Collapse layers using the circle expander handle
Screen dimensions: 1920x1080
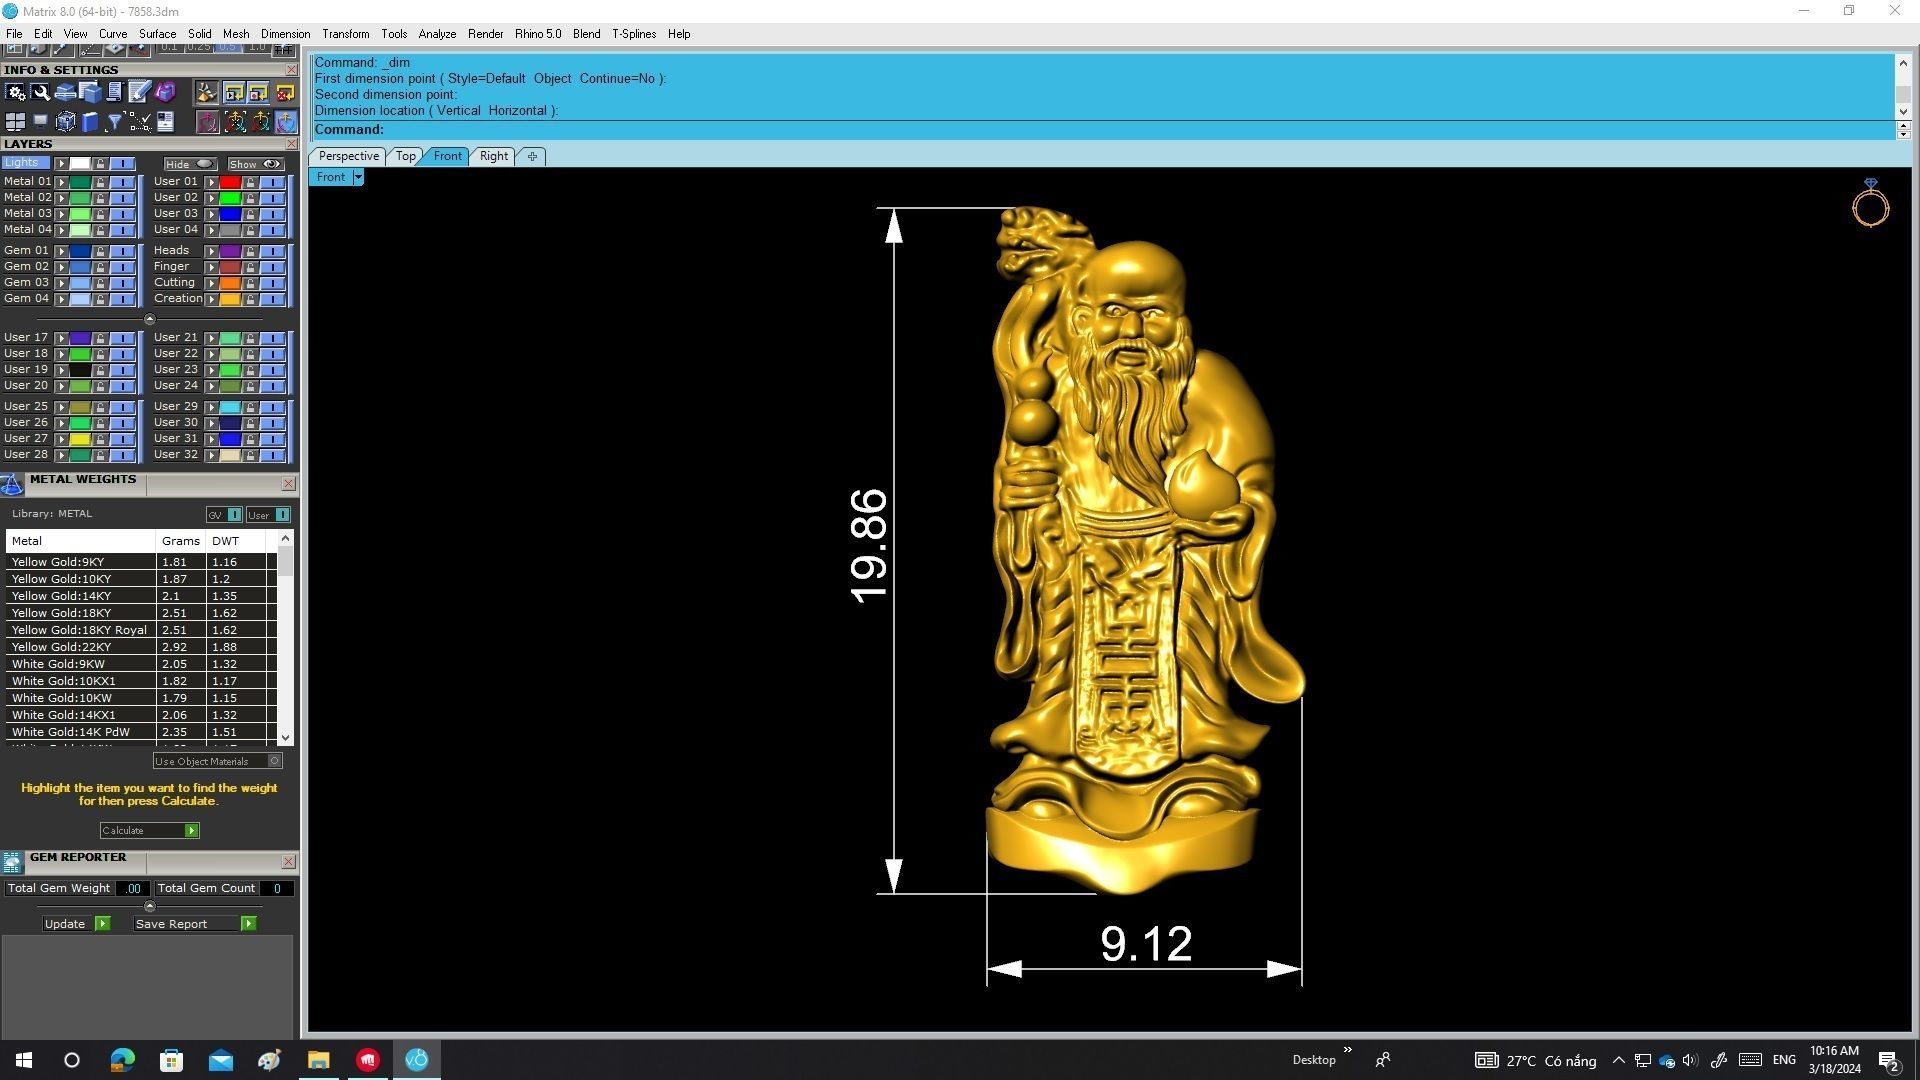150,319
